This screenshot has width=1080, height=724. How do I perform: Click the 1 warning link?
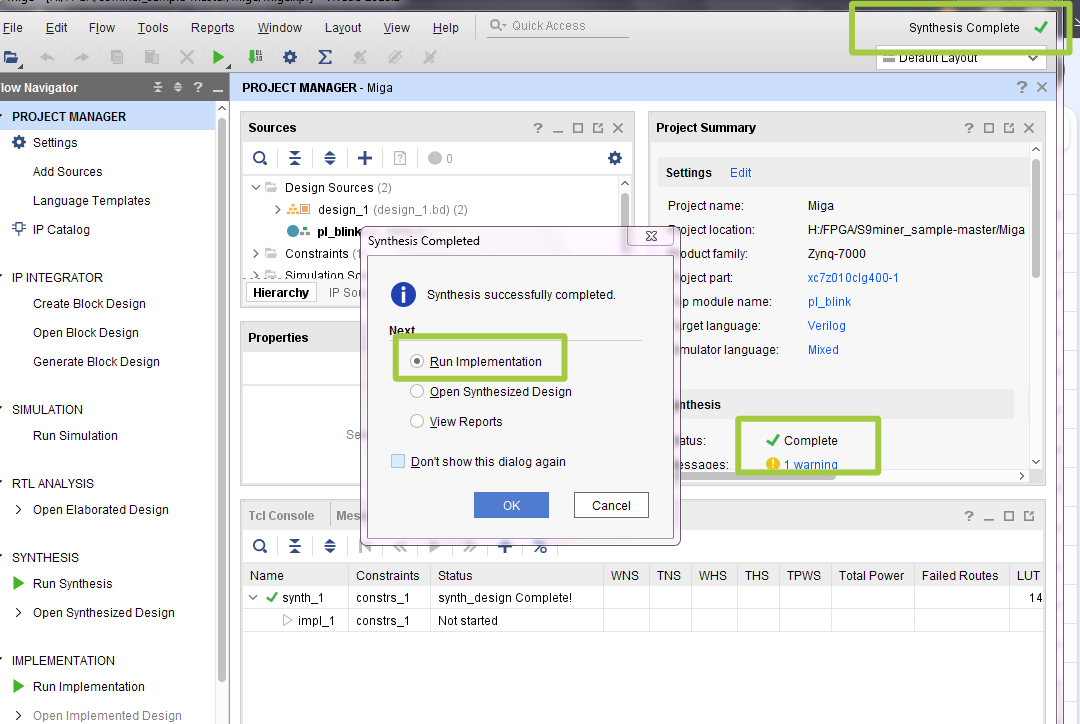[x=810, y=464]
